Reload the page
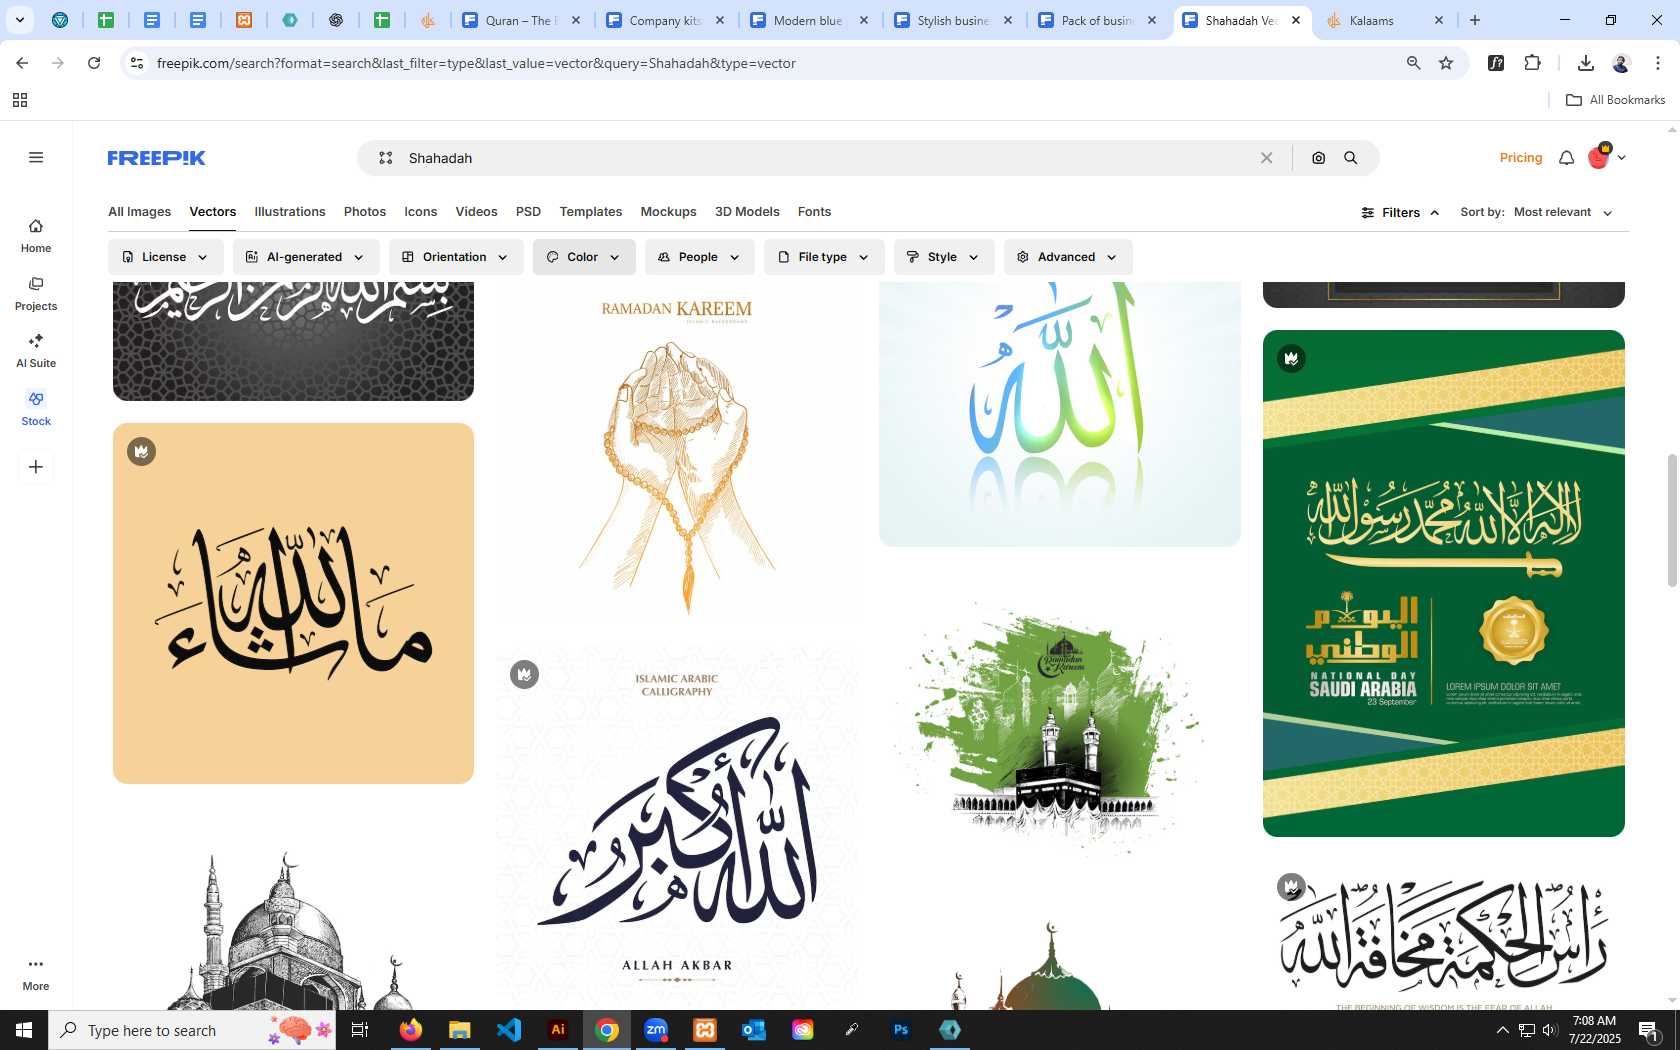This screenshot has width=1680, height=1050. 94,63
